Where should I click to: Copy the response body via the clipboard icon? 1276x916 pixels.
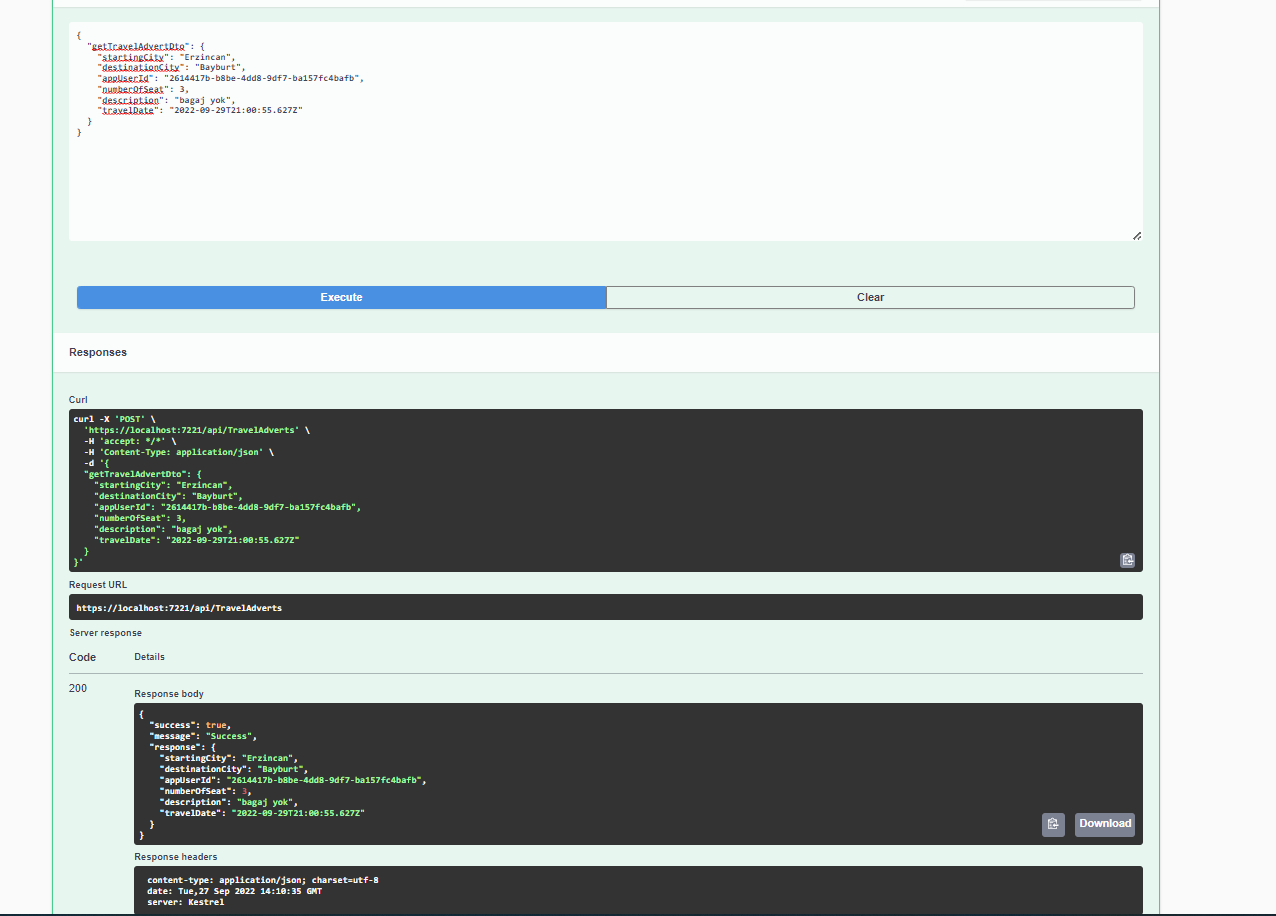[1053, 824]
